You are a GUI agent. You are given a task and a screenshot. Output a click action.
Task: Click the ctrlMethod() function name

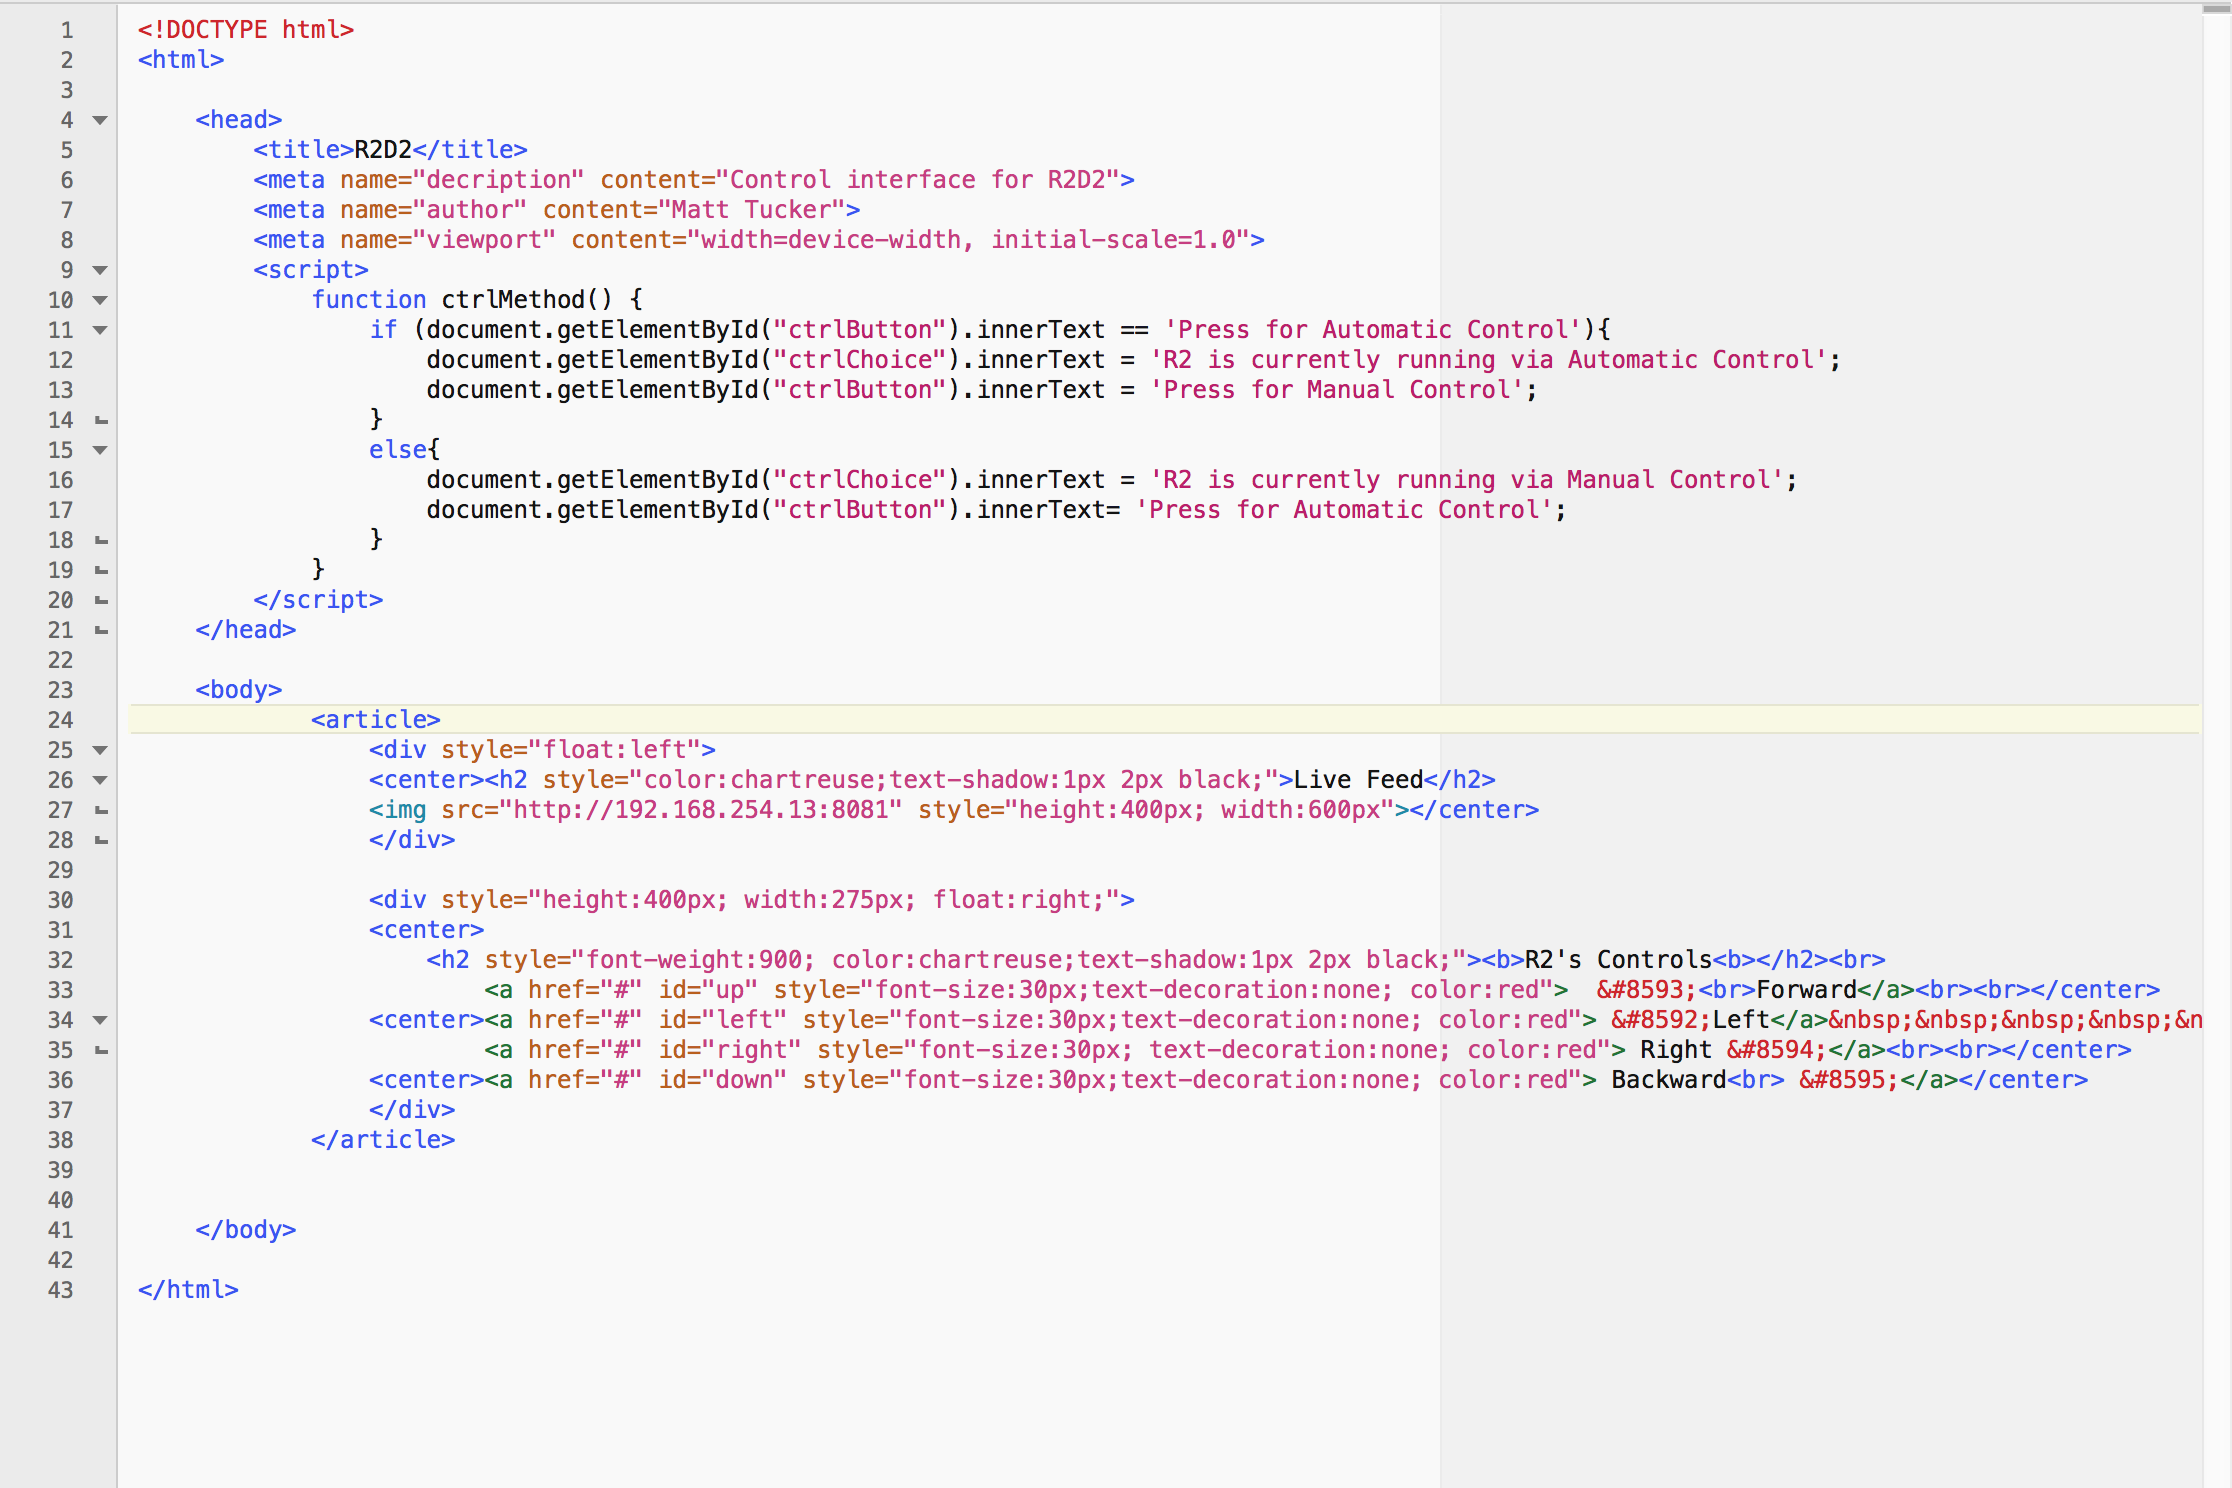pyautogui.click(x=527, y=300)
